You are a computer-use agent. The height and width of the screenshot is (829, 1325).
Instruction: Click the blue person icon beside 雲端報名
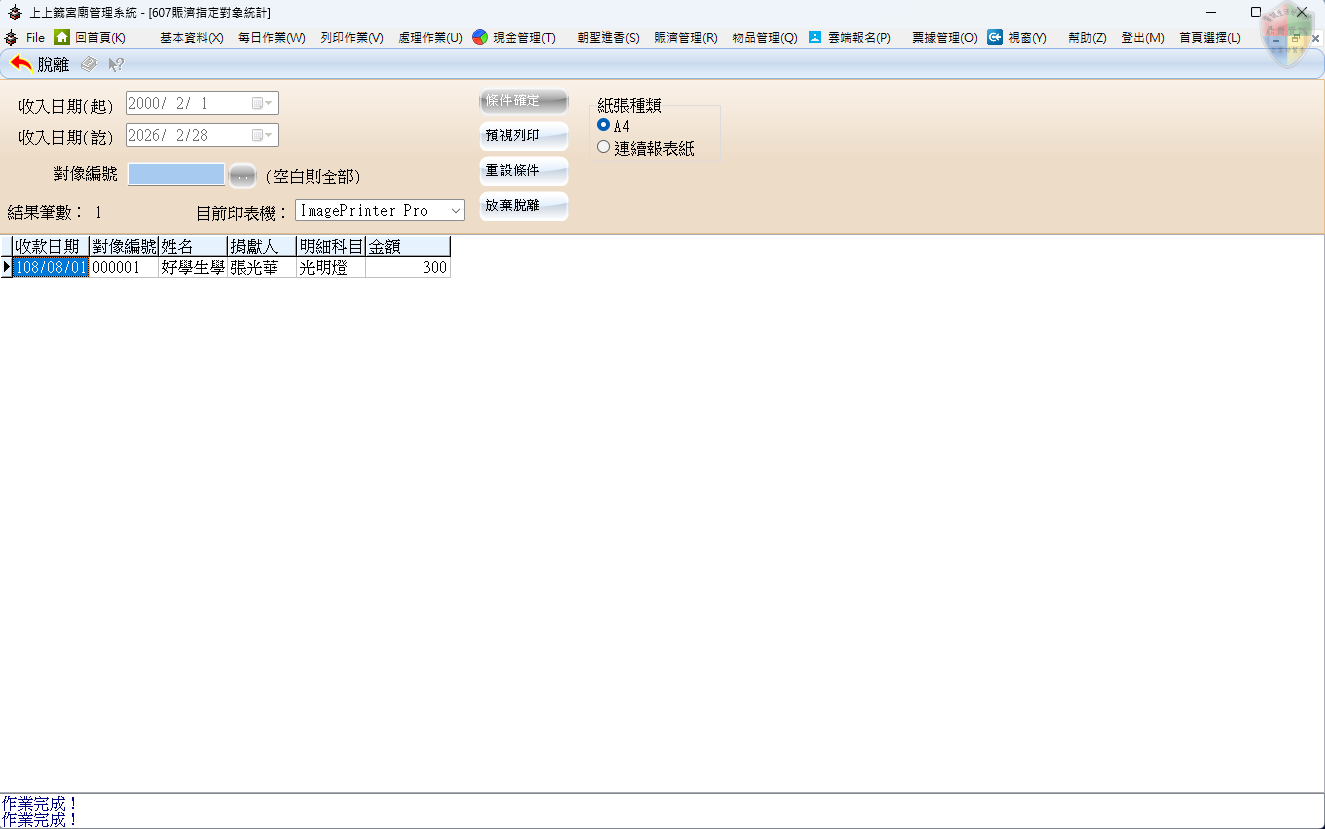tap(815, 37)
